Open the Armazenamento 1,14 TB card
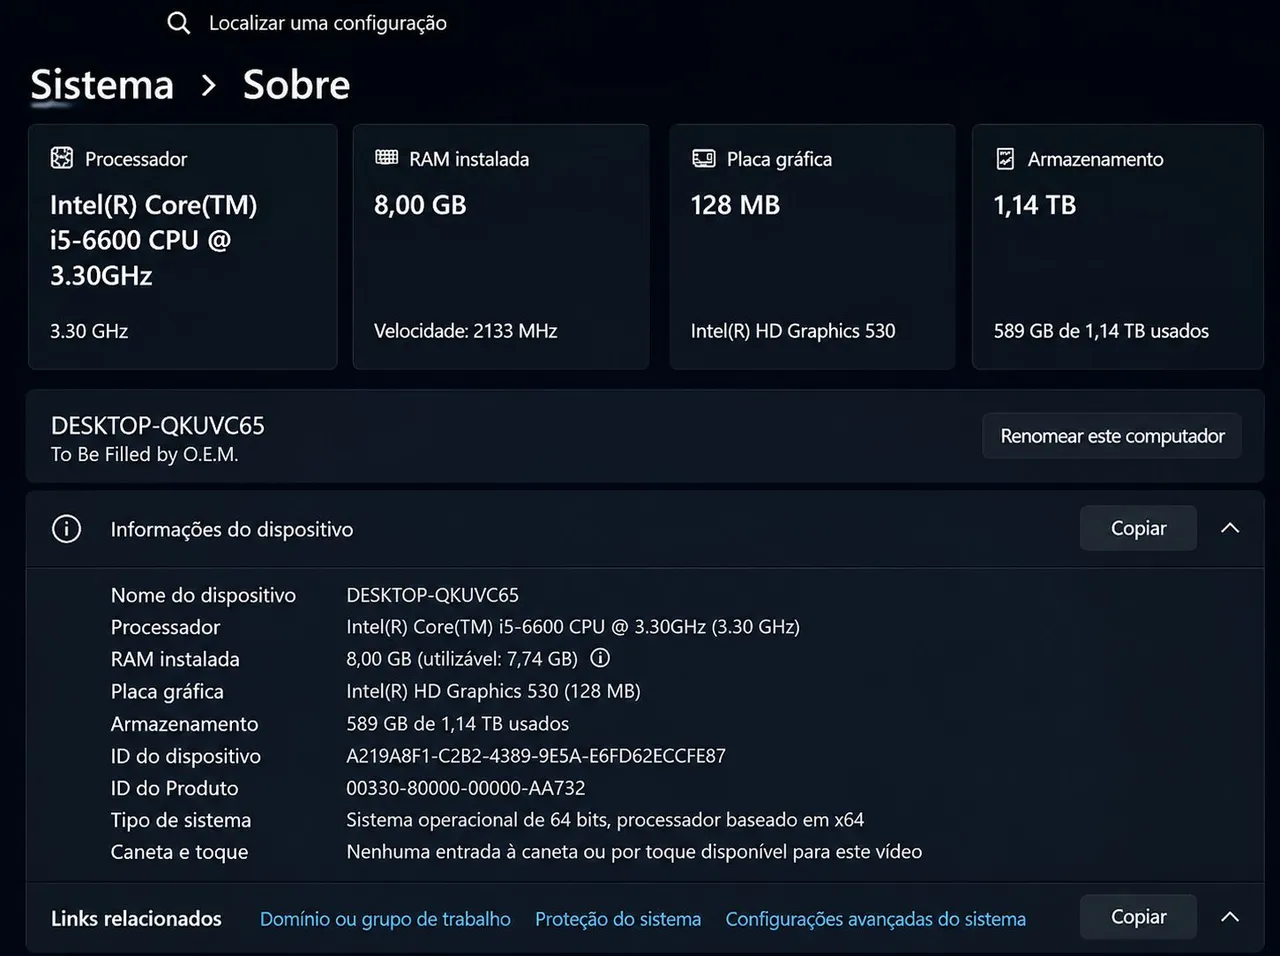Image resolution: width=1280 pixels, height=956 pixels. (x=1118, y=247)
